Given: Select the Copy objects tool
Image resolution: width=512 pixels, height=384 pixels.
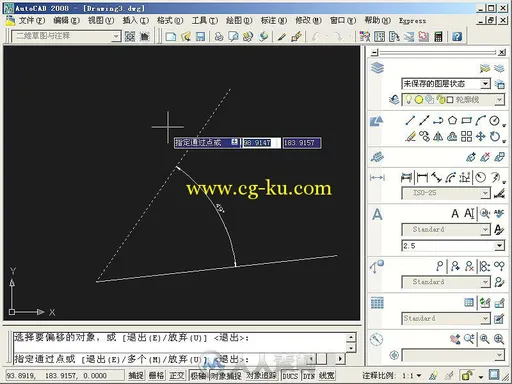Looking at the screenshot, I should [424, 136].
